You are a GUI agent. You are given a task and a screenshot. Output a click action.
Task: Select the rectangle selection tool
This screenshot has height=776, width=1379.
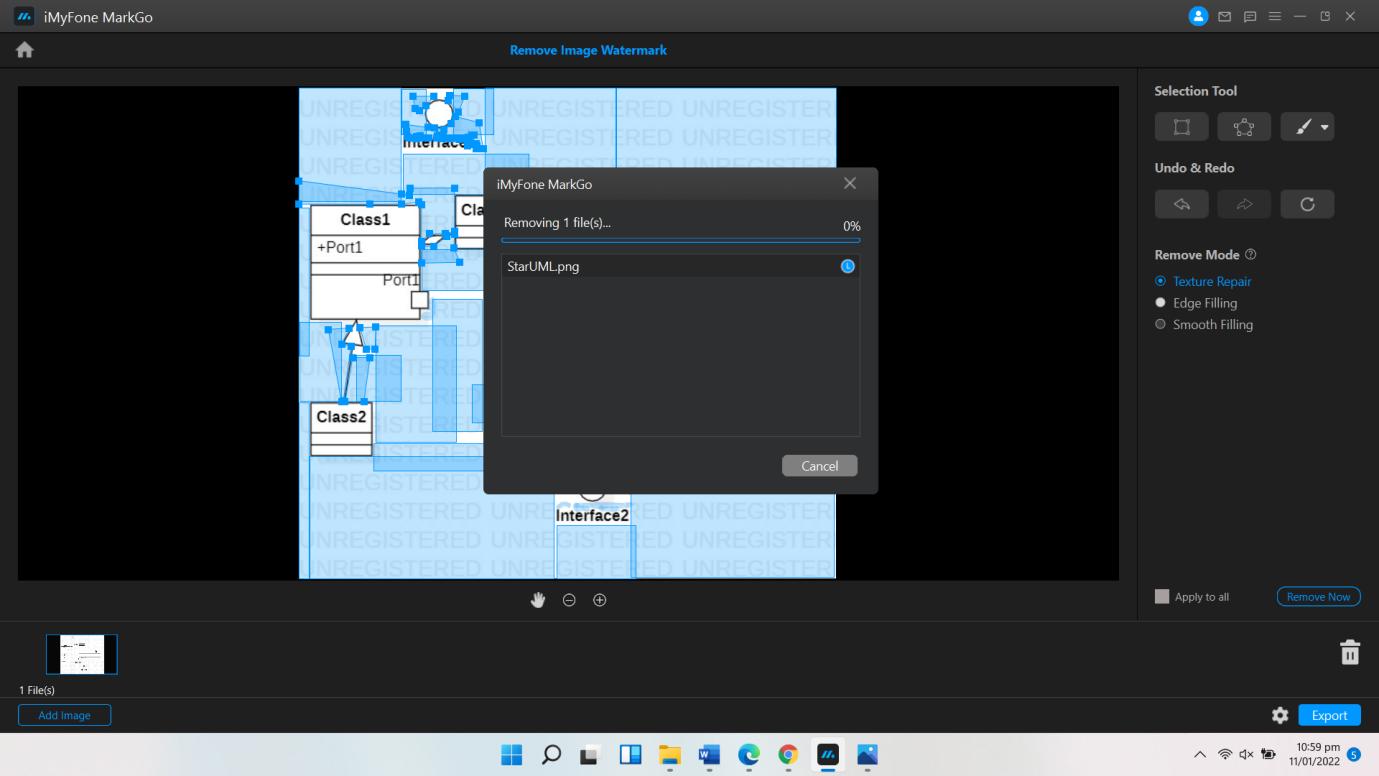[x=1181, y=126]
